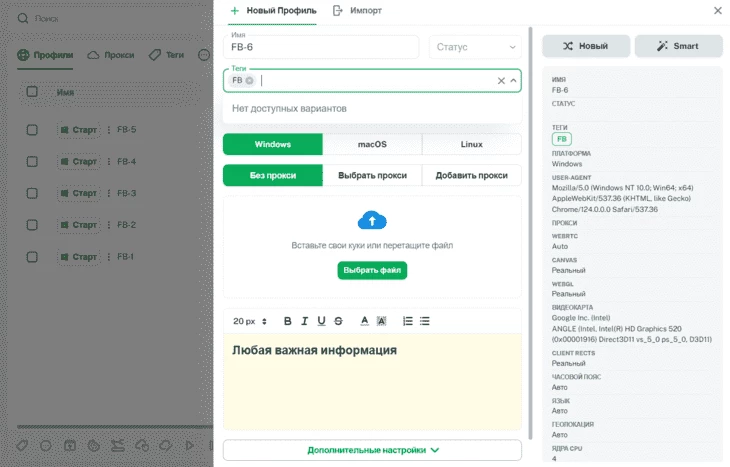Expand Дополнительные настройки section
730x467 pixels.
(x=372, y=450)
